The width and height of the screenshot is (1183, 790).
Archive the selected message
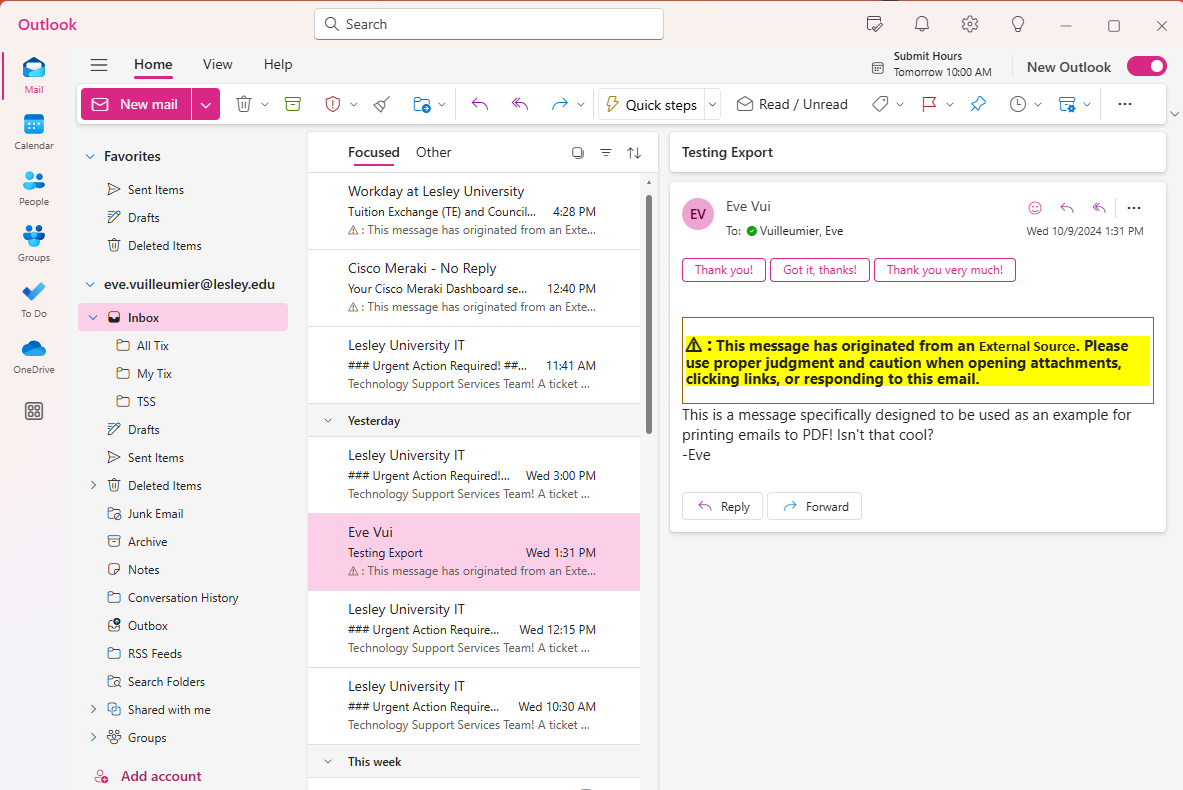293,104
